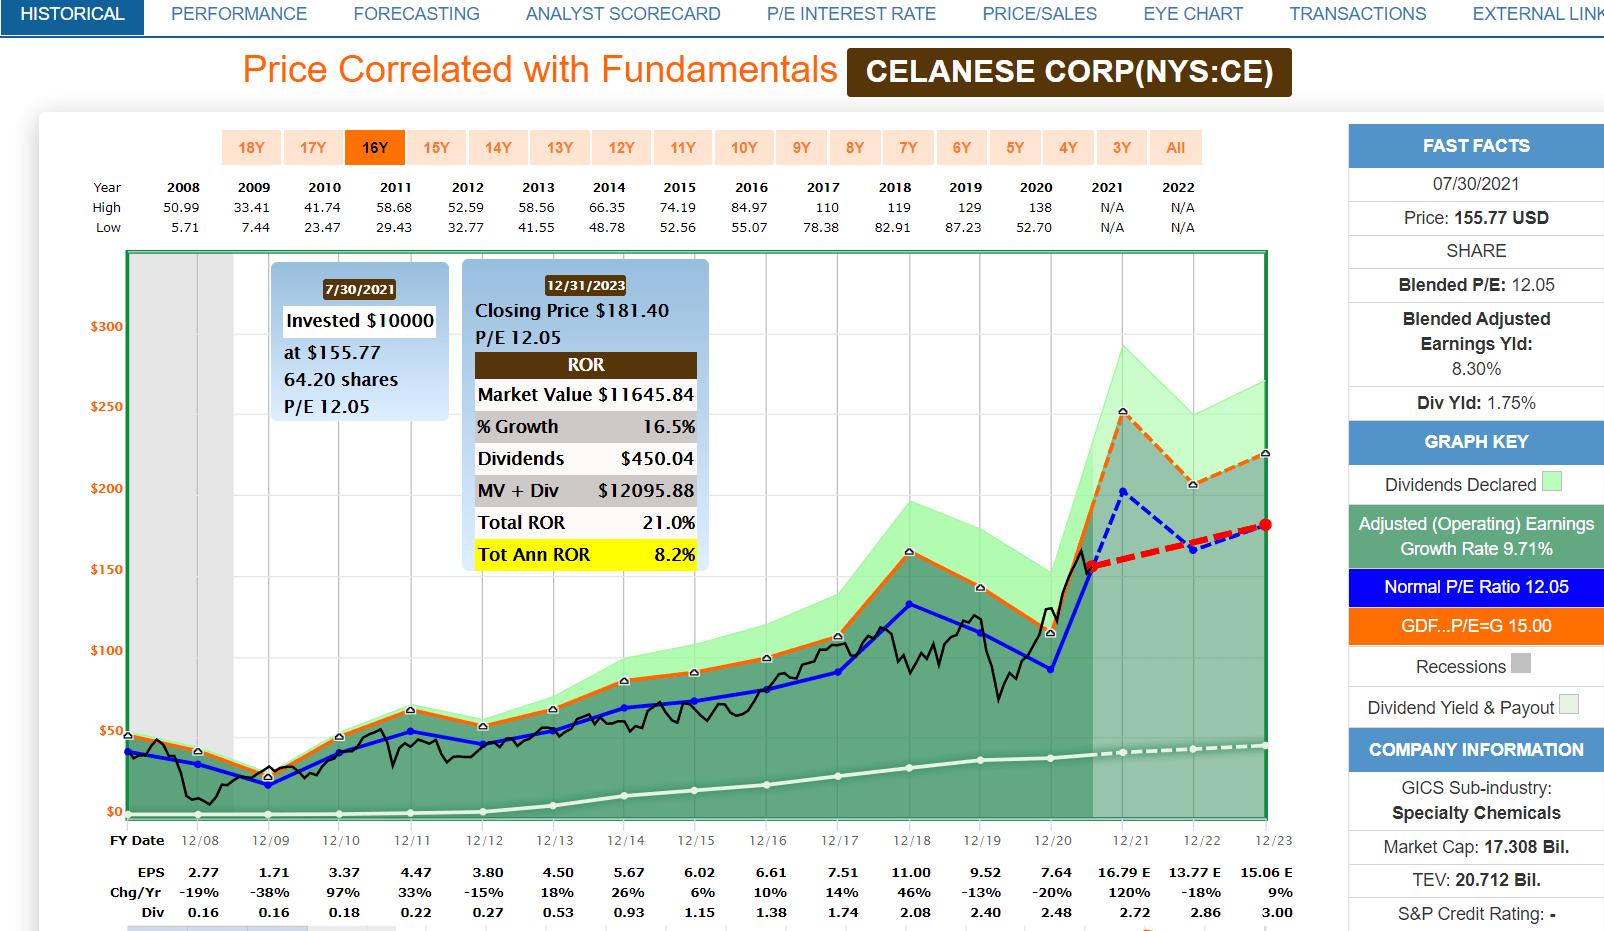
Task: Click the 12/22 earnings estimate marker
Action: (1193, 484)
